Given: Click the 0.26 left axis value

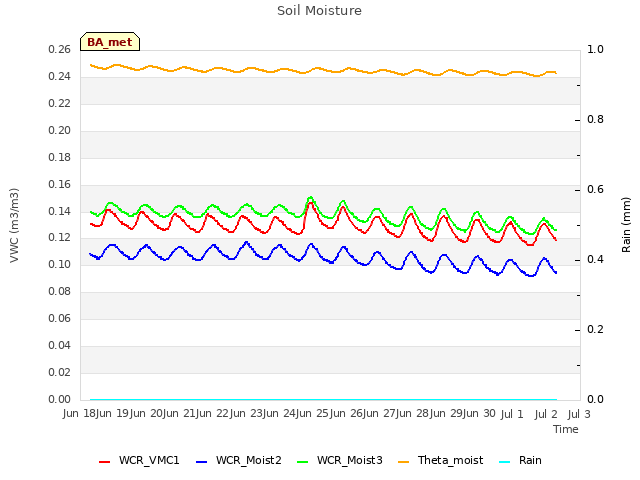Looking at the screenshot, I should point(60,49).
